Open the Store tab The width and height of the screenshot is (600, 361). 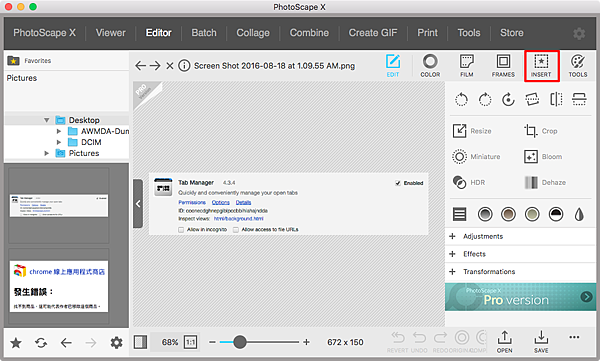512,33
